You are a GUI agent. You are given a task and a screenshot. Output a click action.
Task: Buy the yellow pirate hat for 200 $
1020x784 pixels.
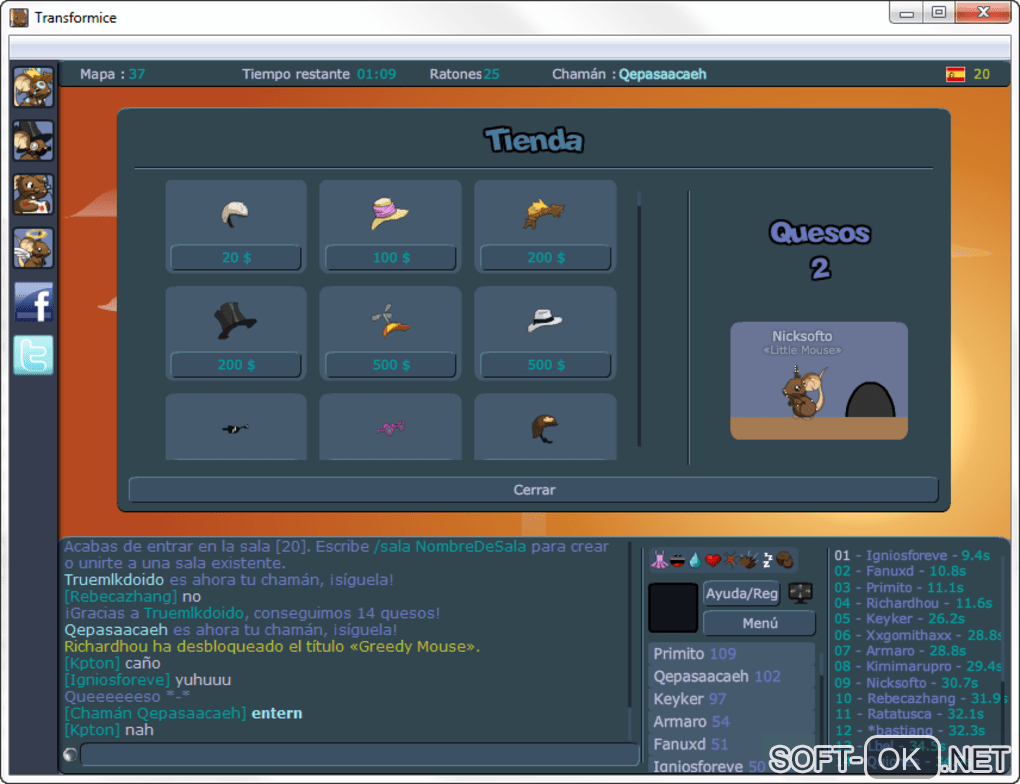[546, 257]
